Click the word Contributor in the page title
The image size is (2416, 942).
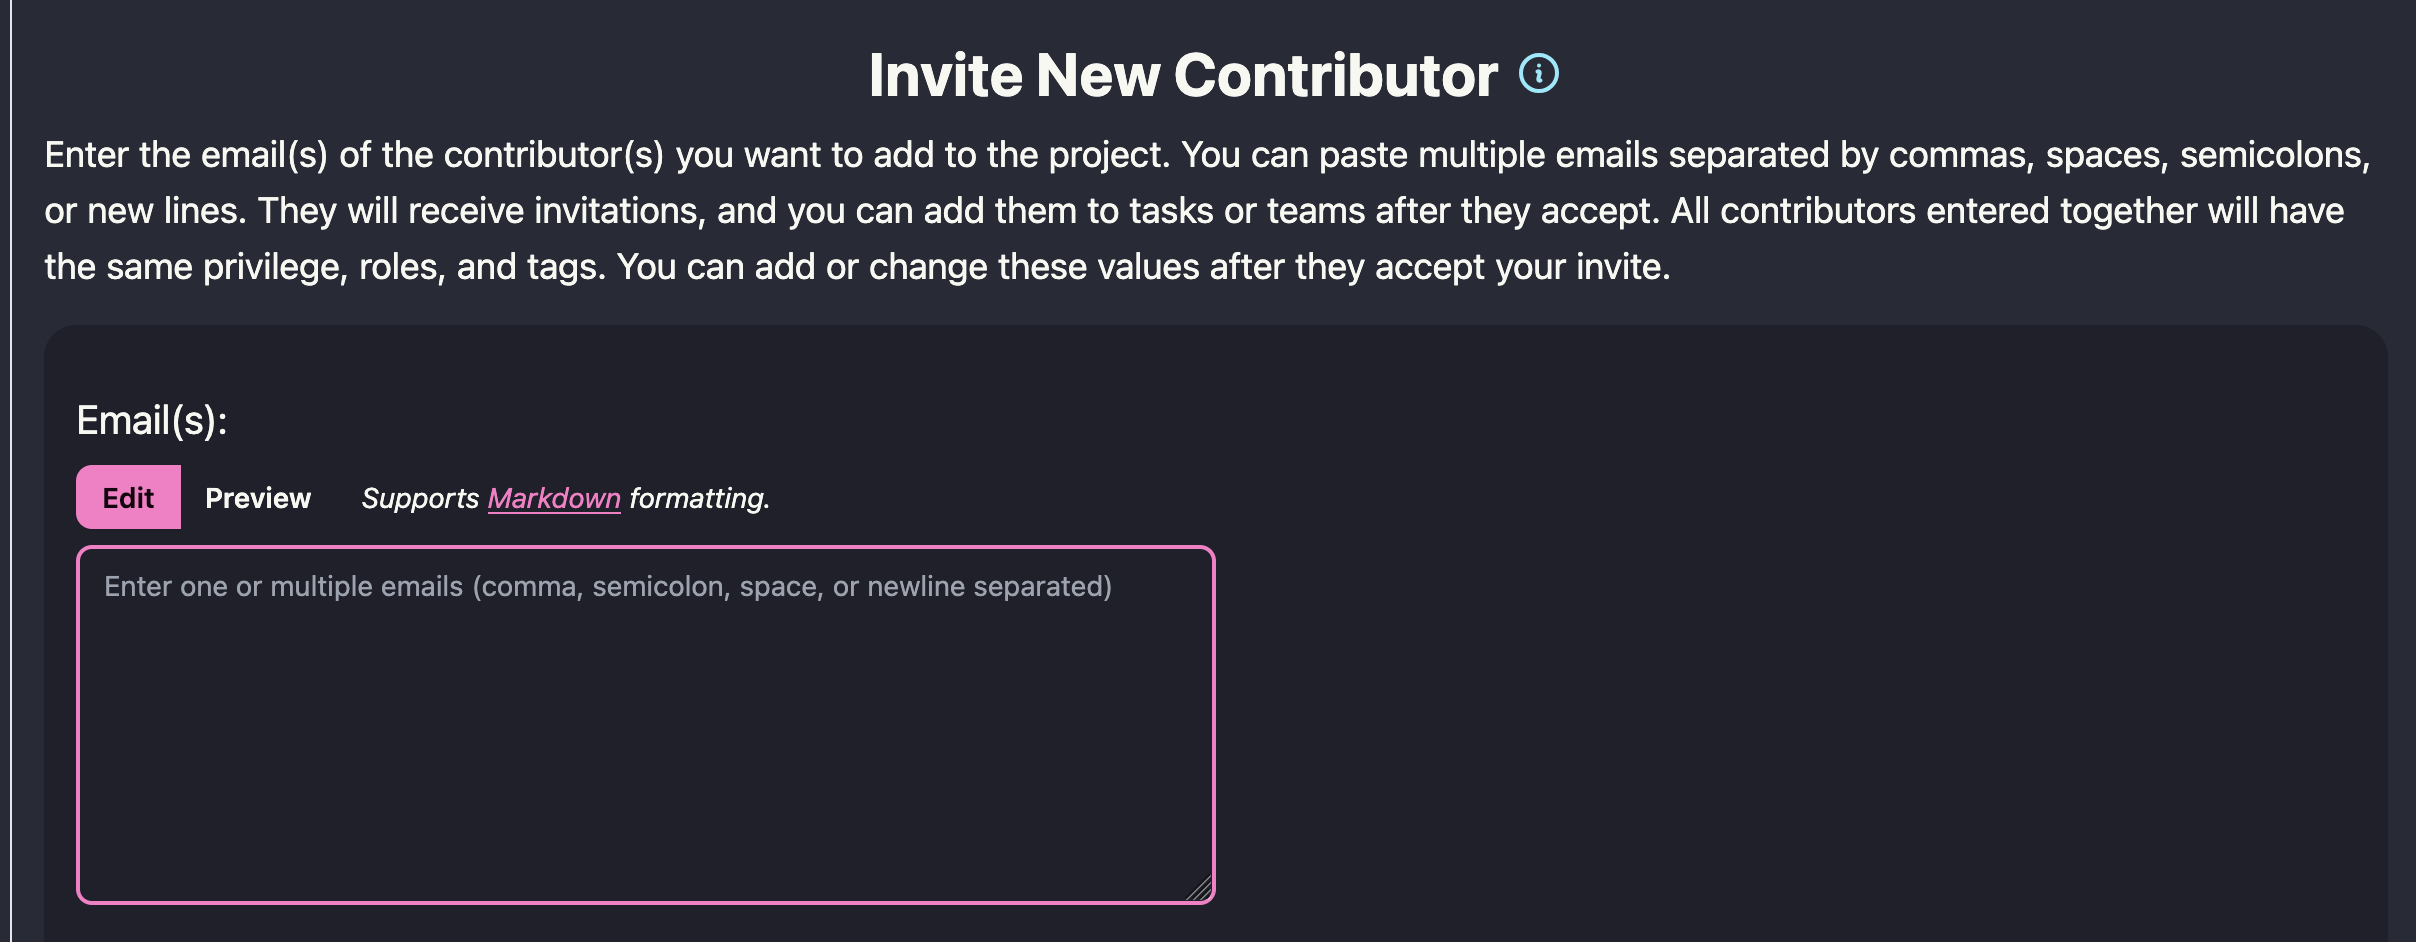(x=1335, y=75)
